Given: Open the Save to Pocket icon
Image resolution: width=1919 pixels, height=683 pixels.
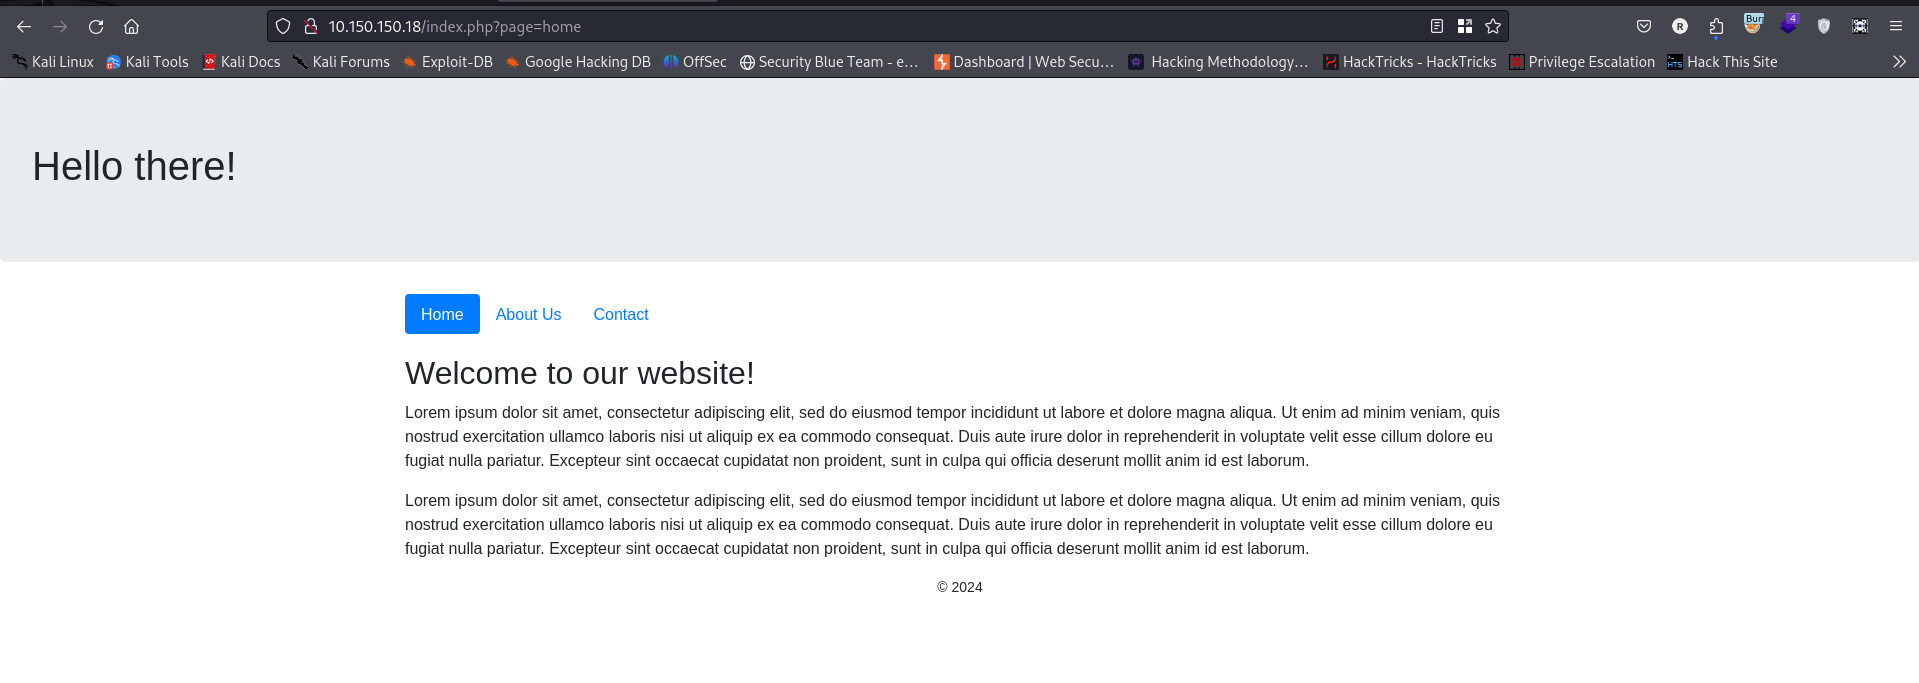Looking at the screenshot, I should [1644, 27].
